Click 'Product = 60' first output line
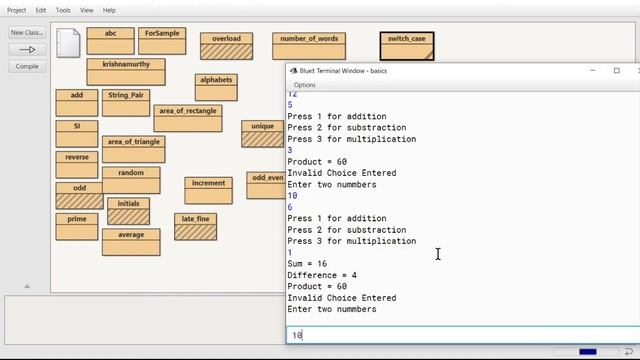Viewport: 640px width, 360px height. click(x=317, y=162)
